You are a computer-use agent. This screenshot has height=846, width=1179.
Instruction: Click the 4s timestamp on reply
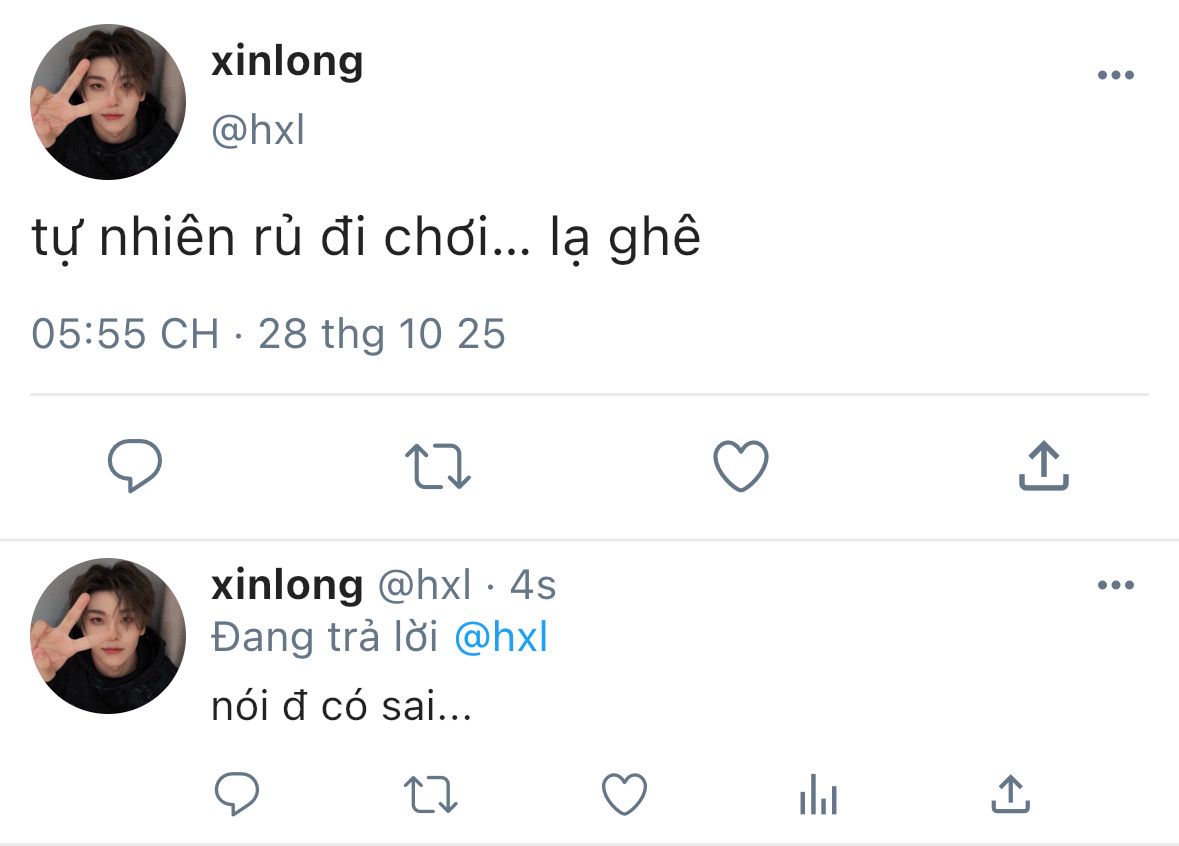[x=533, y=586]
